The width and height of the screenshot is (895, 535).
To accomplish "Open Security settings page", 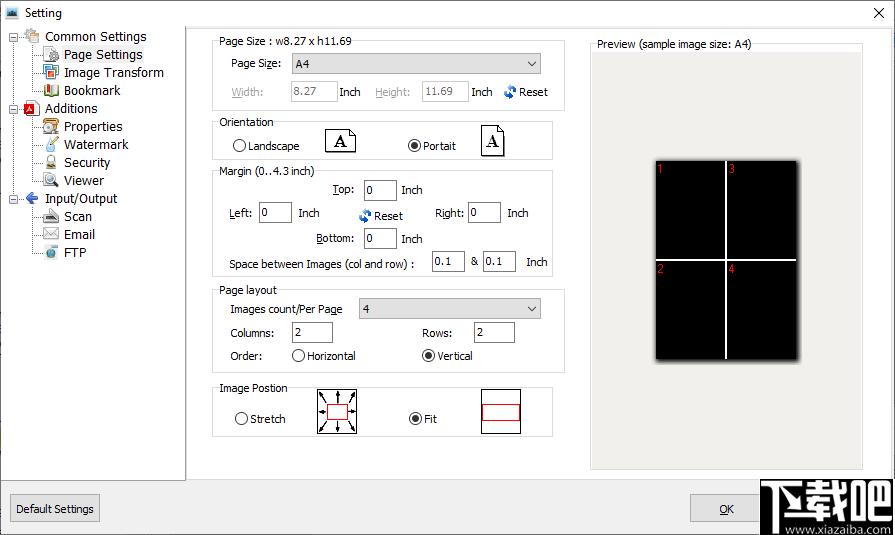I will click(87, 162).
